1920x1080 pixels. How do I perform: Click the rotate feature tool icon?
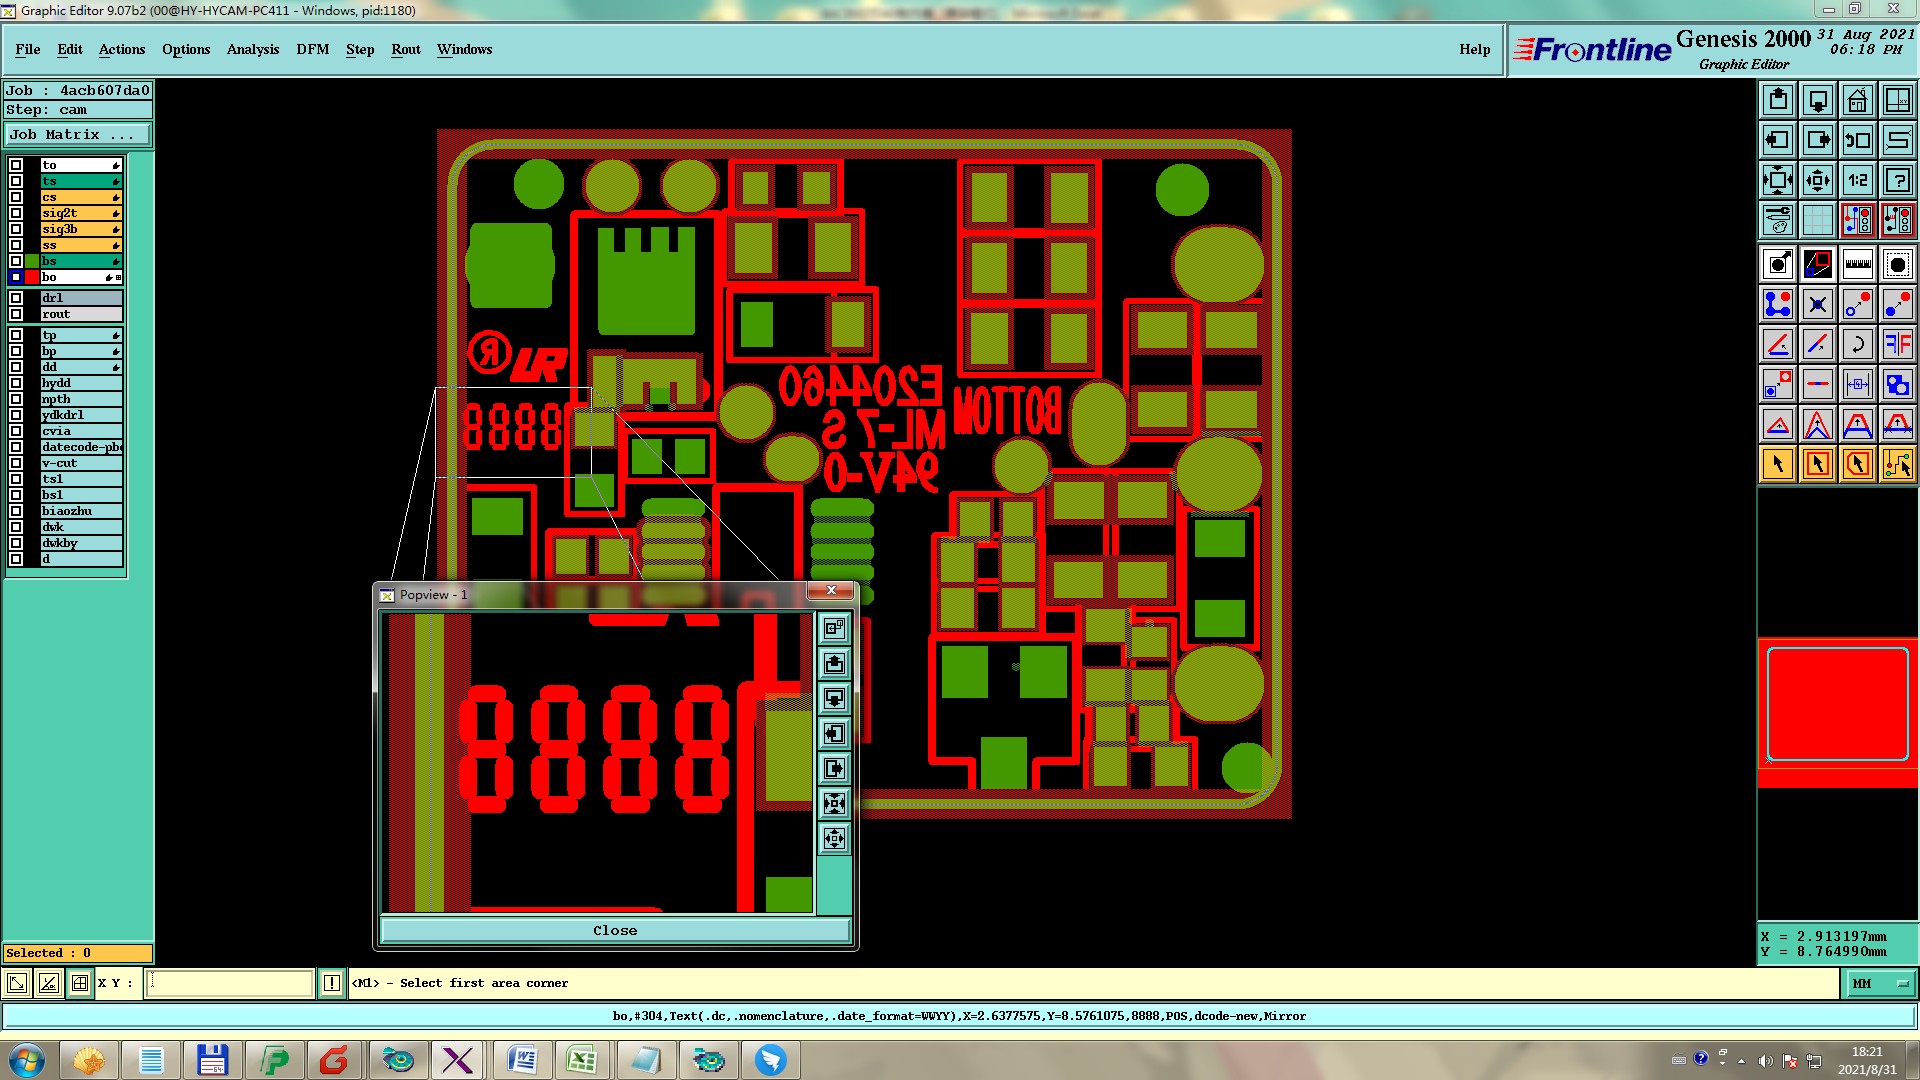(1857, 344)
